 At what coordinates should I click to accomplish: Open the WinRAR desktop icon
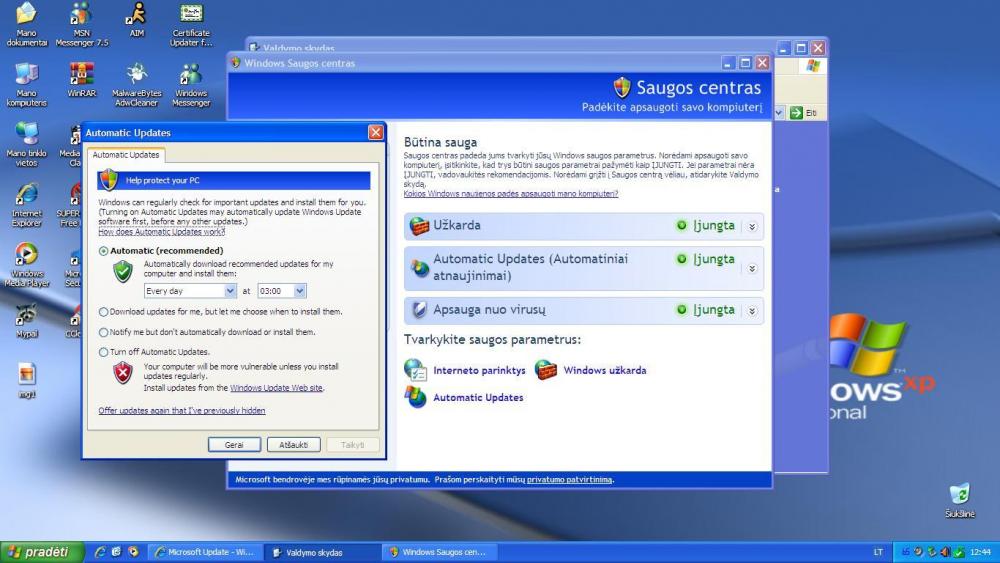coord(81,75)
